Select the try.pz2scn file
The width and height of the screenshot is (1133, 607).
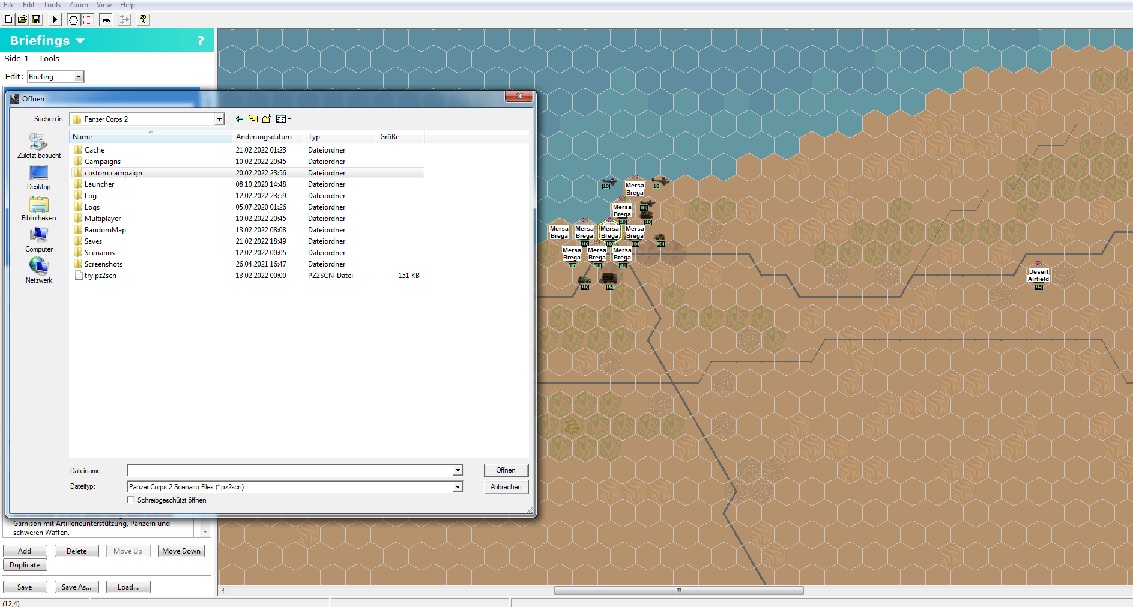tap(100, 275)
